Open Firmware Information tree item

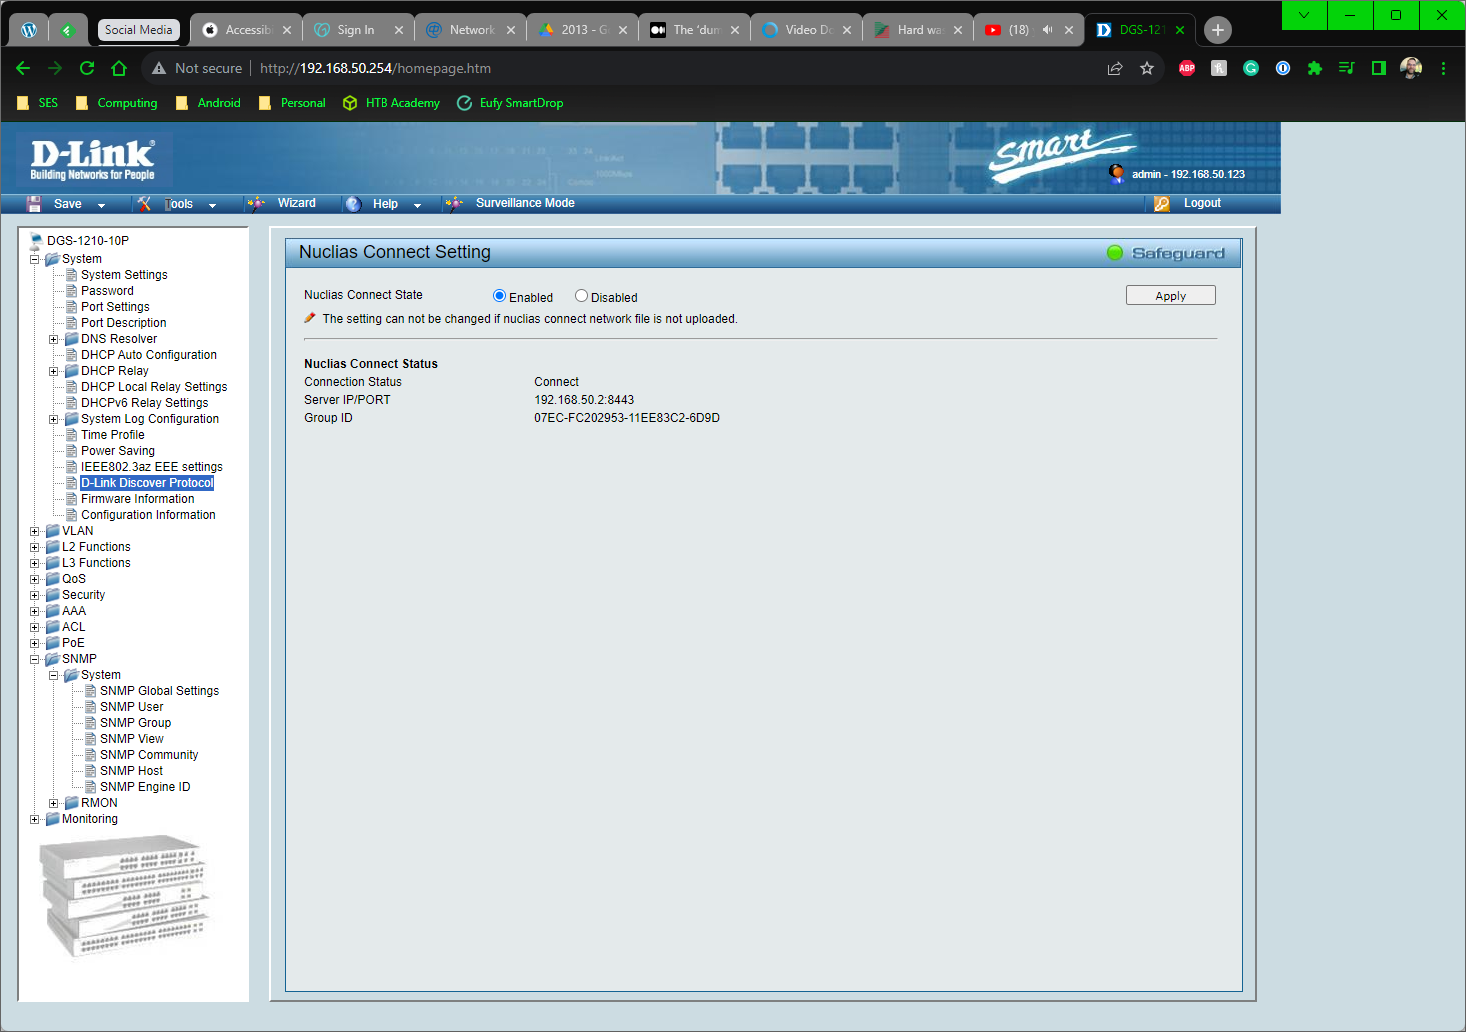click(x=138, y=499)
